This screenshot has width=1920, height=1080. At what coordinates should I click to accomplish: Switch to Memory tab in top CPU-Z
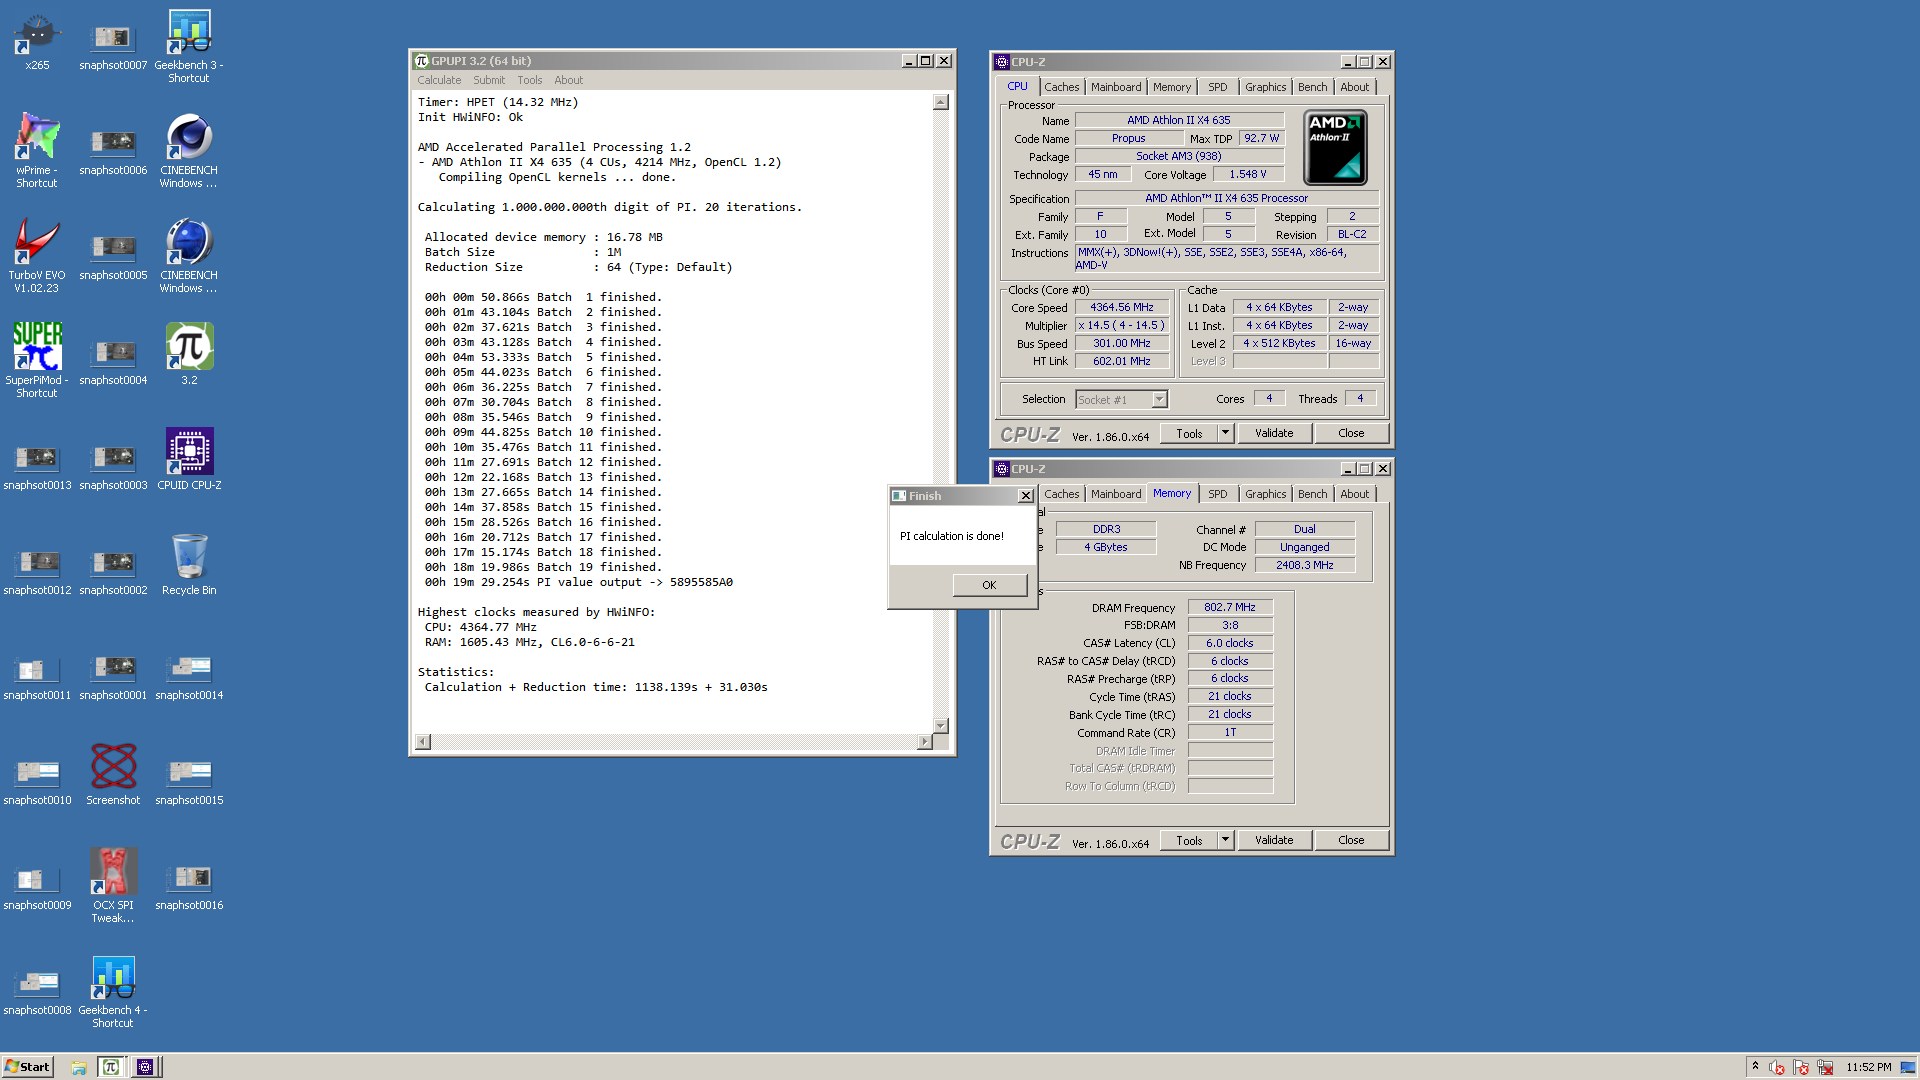pyautogui.click(x=1171, y=87)
